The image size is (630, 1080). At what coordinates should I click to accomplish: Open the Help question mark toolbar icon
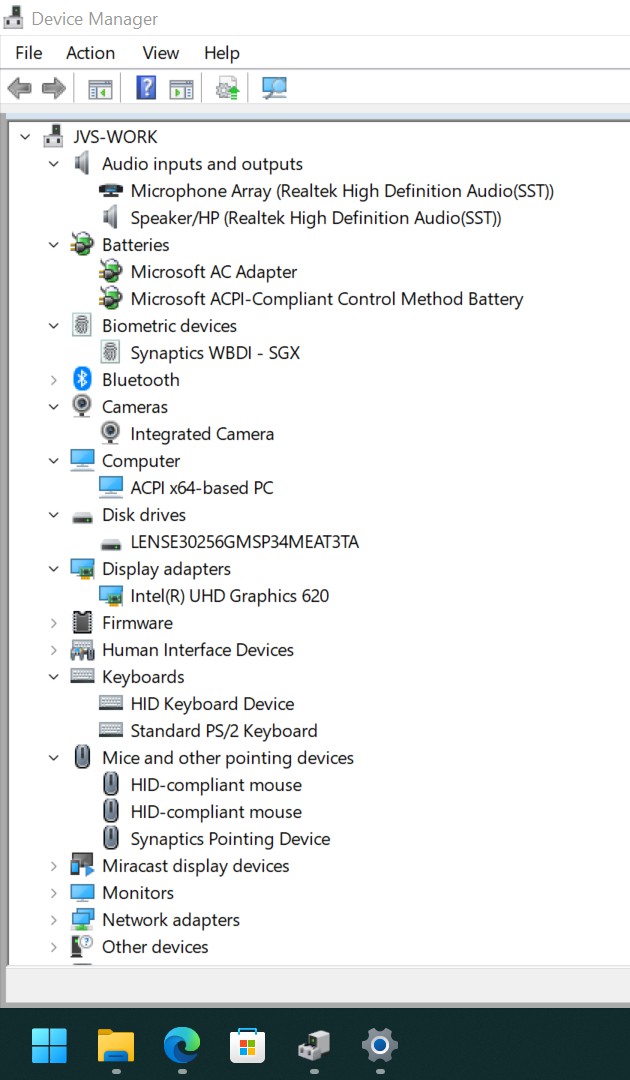146,88
